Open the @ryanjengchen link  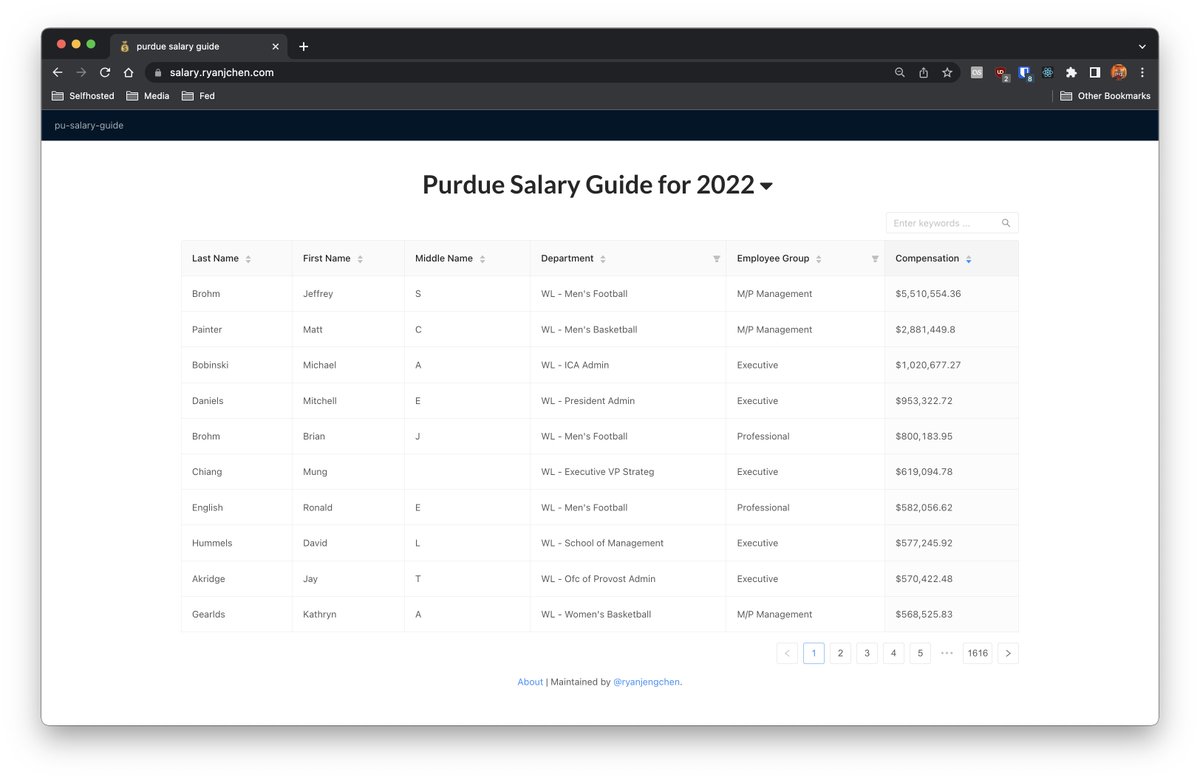point(646,682)
